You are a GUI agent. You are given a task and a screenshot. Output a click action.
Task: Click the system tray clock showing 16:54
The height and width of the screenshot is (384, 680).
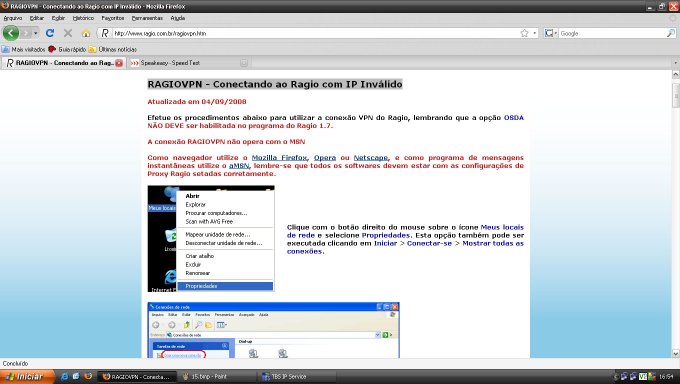[x=667, y=377]
